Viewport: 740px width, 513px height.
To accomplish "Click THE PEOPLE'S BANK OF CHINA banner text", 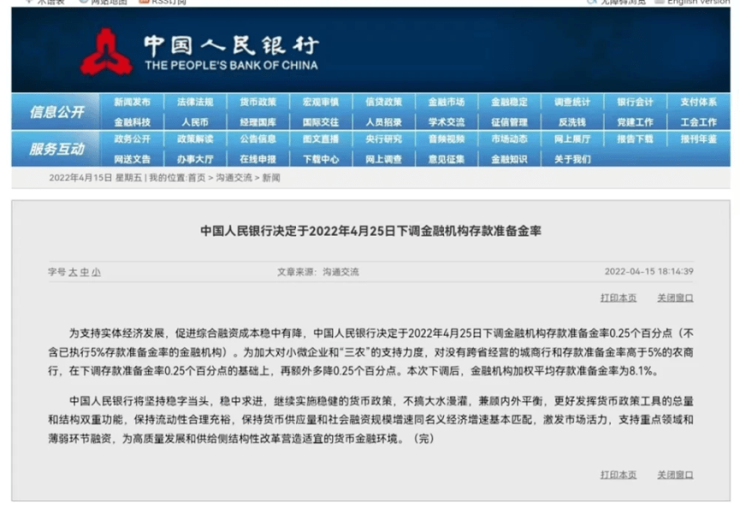I will click(231, 65).
